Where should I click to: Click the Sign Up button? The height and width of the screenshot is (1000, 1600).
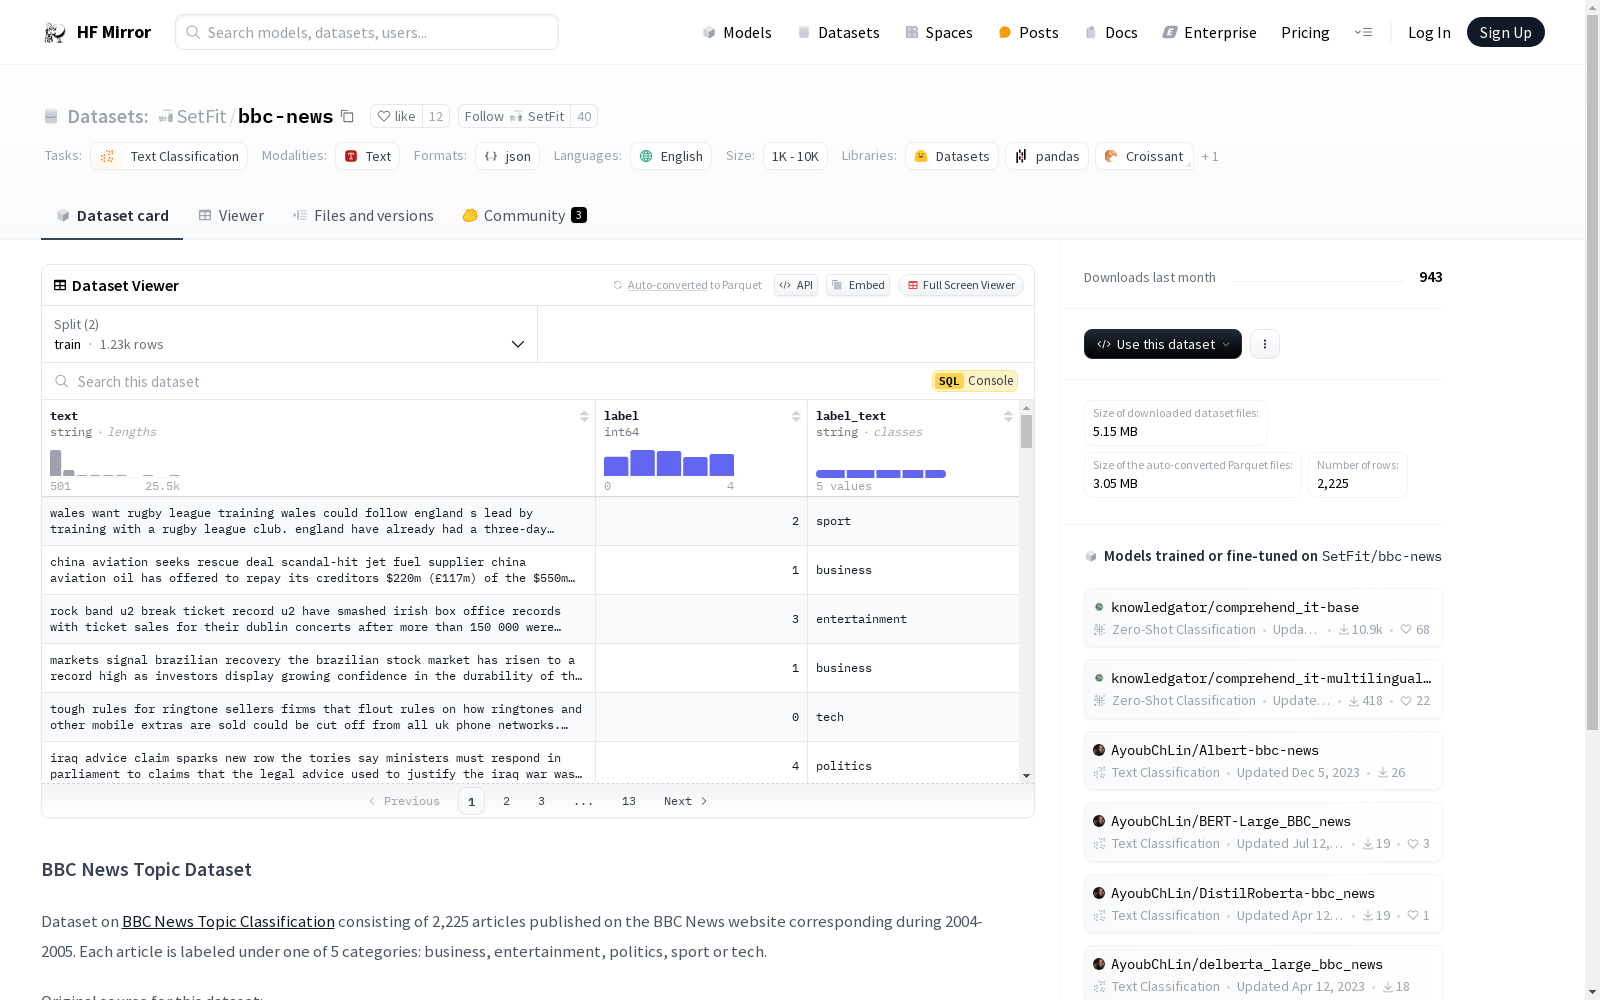click(x=1506, y=32)
